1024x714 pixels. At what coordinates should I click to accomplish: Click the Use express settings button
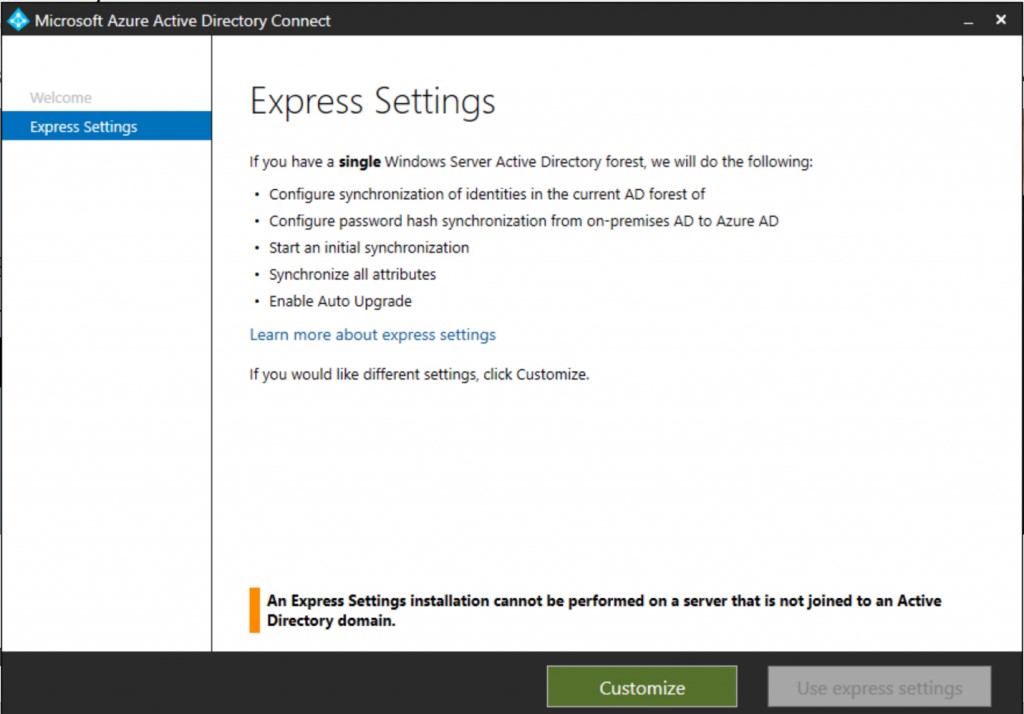(x=879, y=687)
